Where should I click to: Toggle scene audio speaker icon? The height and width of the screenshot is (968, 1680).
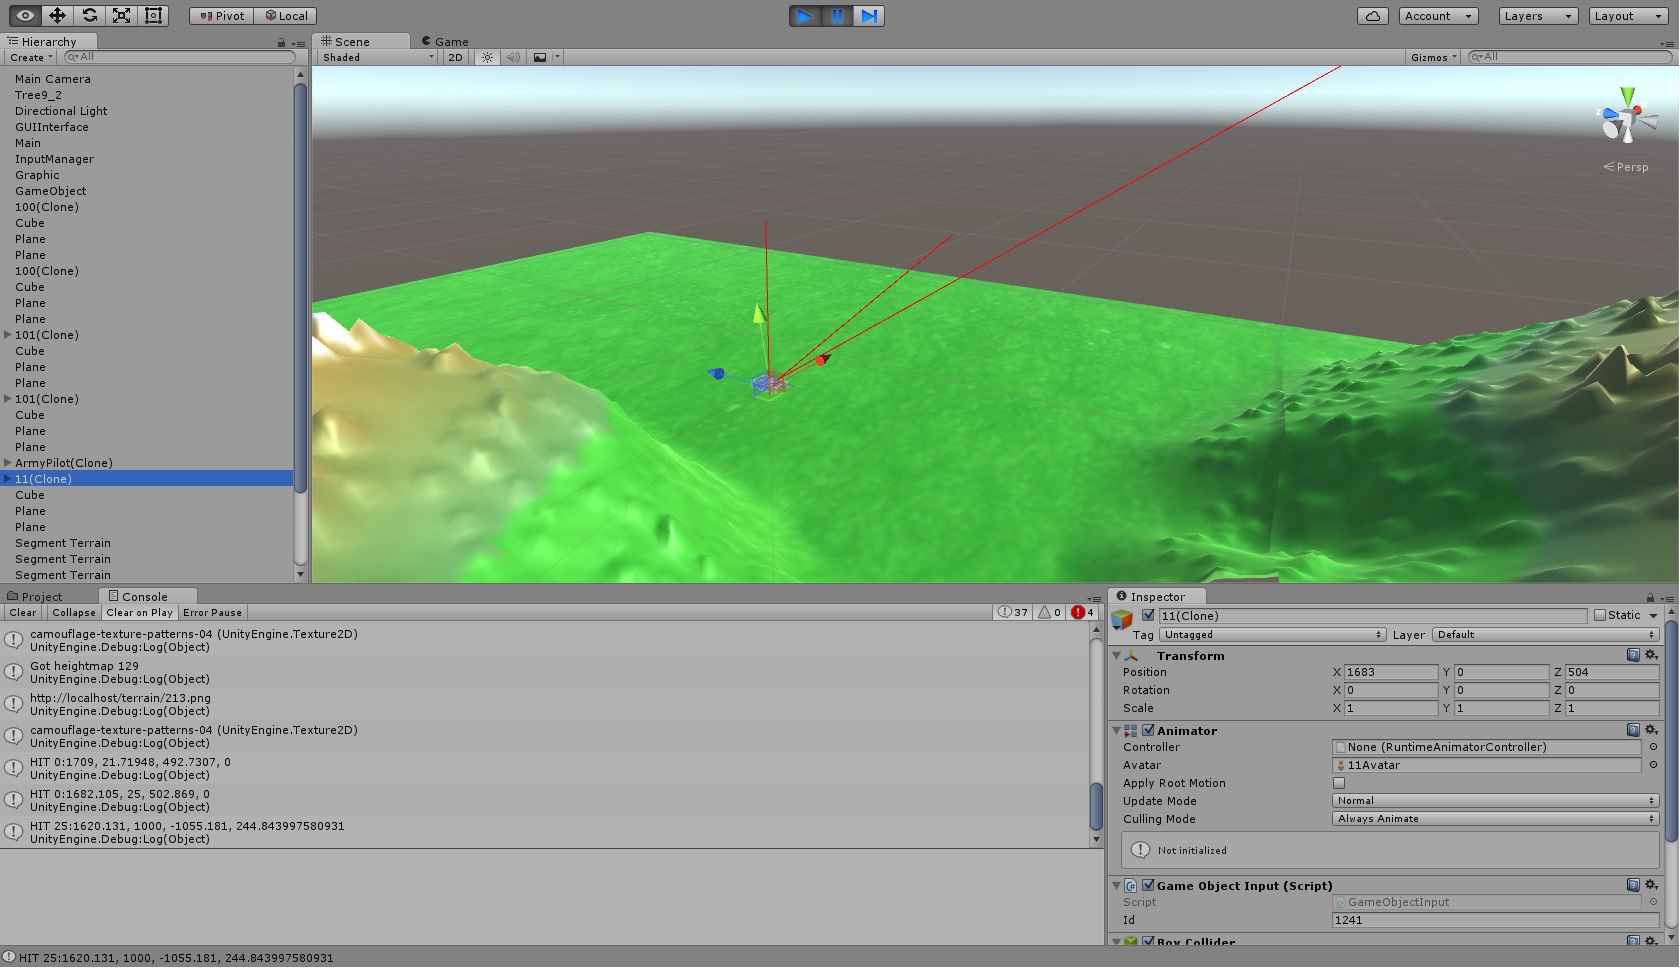tap(513, 57)
